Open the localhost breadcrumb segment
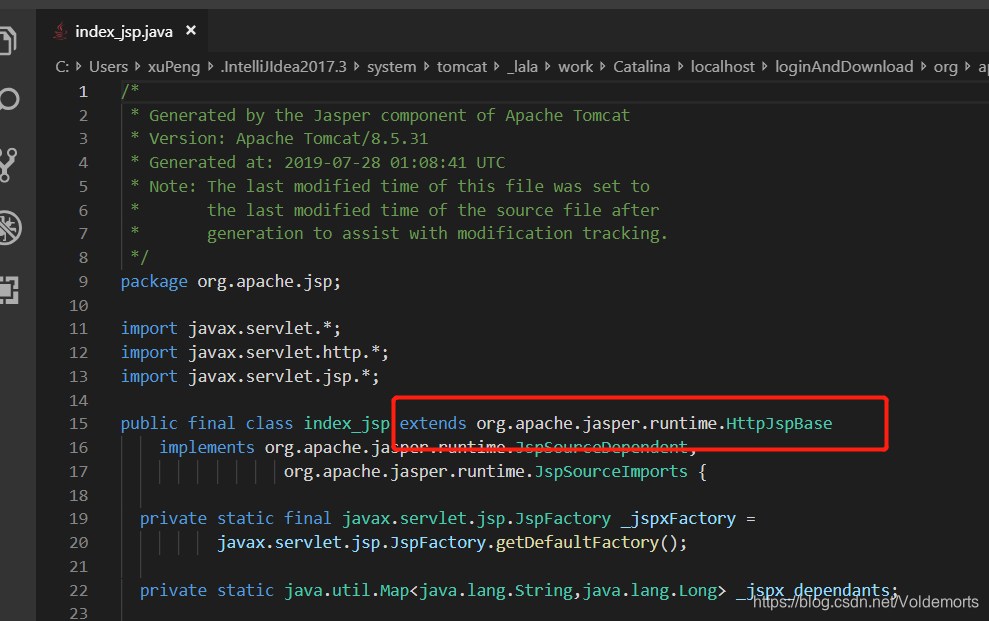 pyautogui.click(x=722, y=67)
